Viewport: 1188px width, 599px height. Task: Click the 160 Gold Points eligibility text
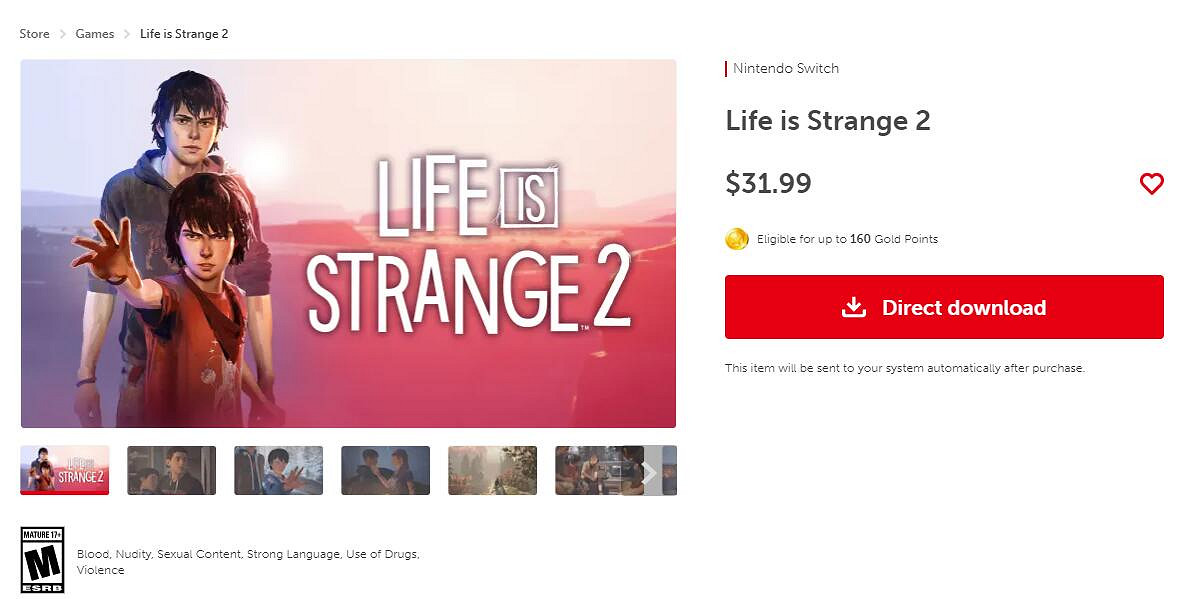(x=847, y=240)
